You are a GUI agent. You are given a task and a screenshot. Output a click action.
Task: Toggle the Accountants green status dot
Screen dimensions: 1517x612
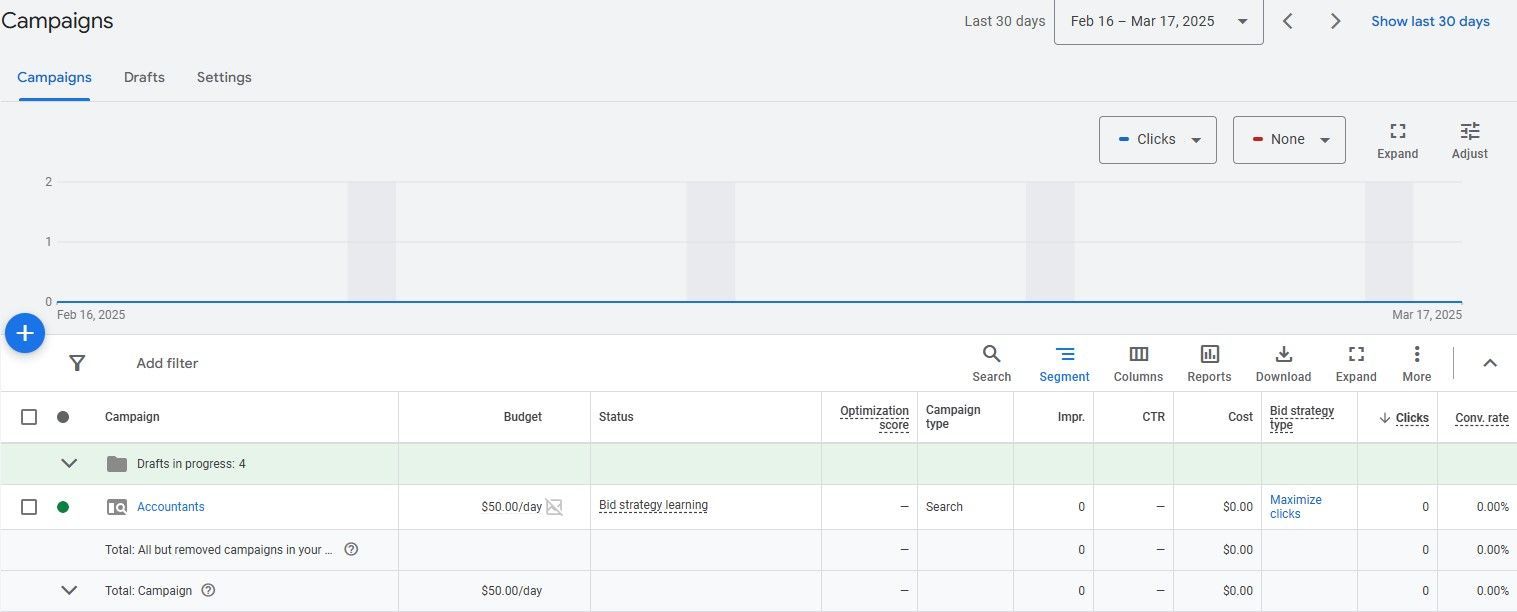pos(63,507)
